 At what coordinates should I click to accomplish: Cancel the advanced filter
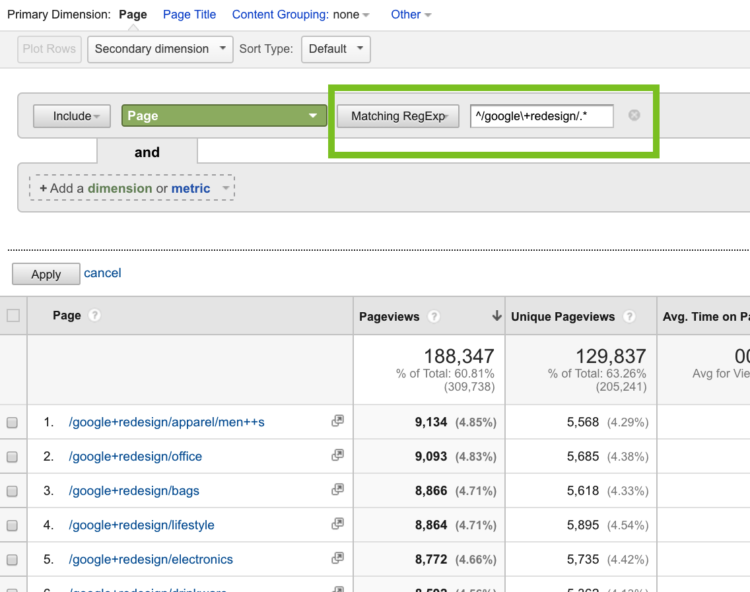tap(102, 273)
